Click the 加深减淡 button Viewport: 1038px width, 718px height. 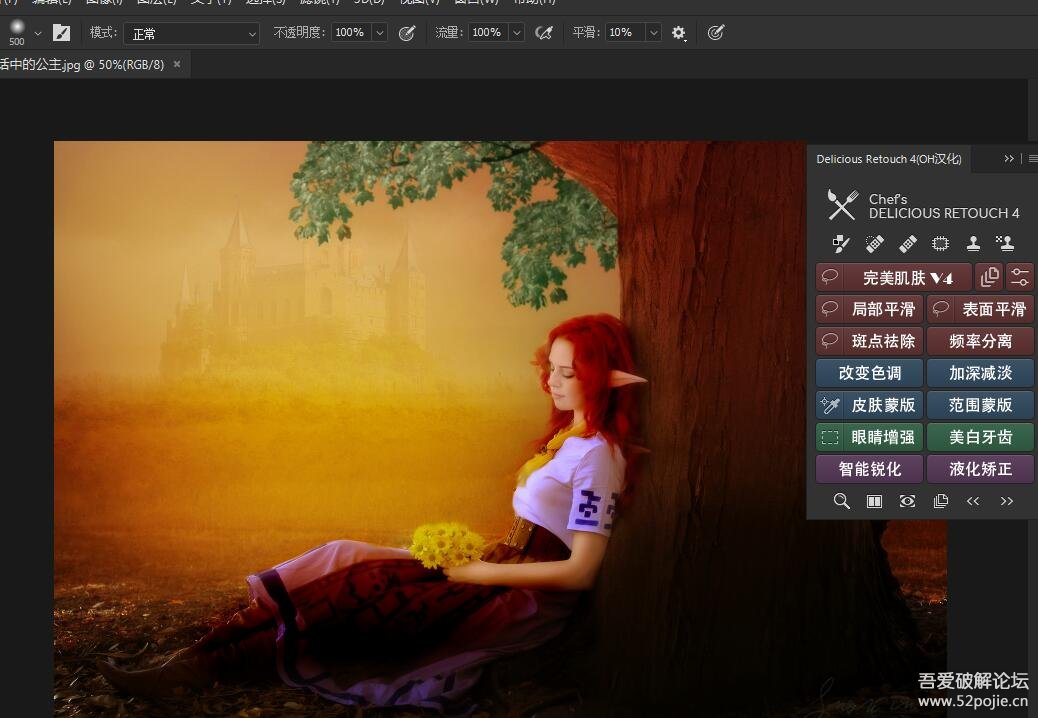point(980,373)
